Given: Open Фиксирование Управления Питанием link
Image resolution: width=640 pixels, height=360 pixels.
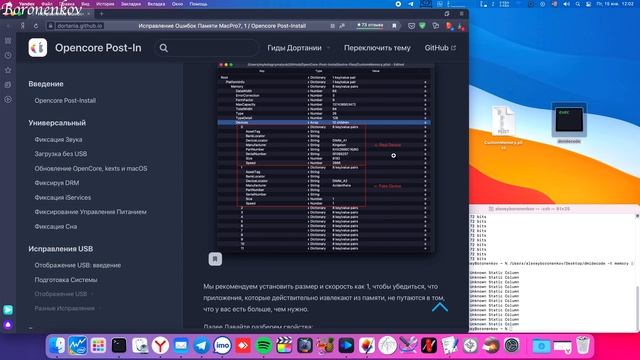Looking at the screenshot, I should click(90, 212).
